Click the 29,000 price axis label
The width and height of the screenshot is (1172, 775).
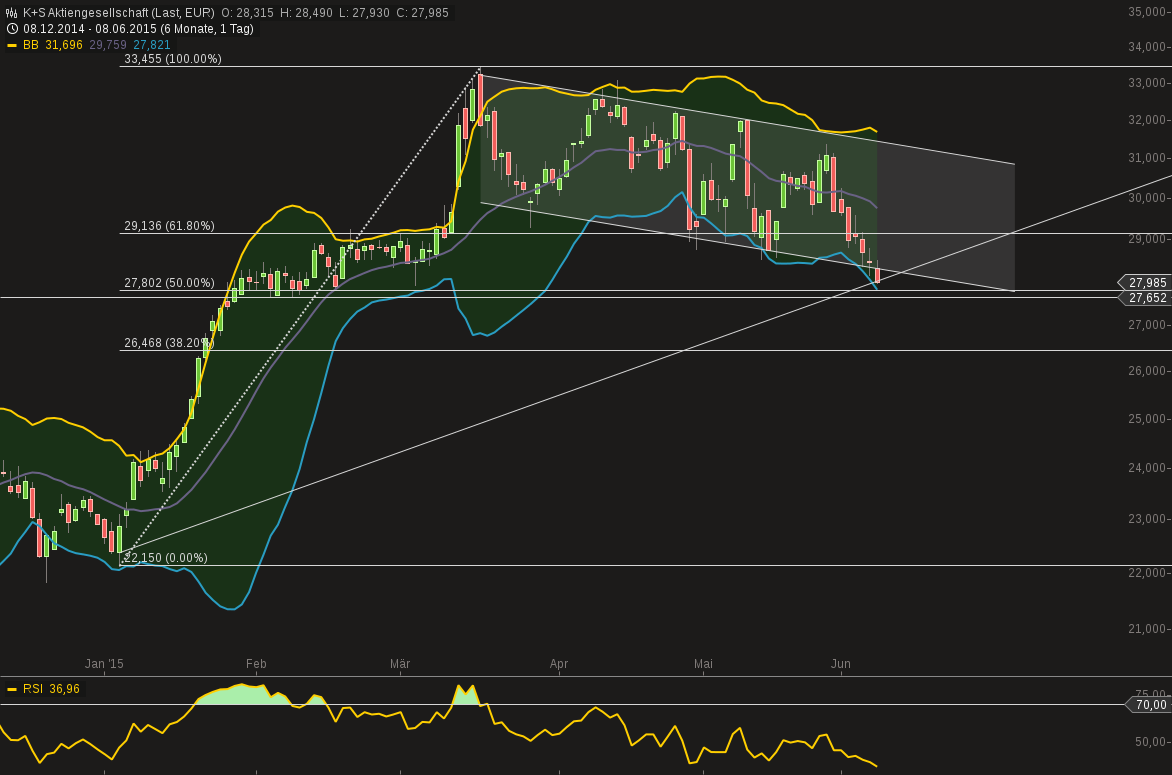coord(1146,239)
